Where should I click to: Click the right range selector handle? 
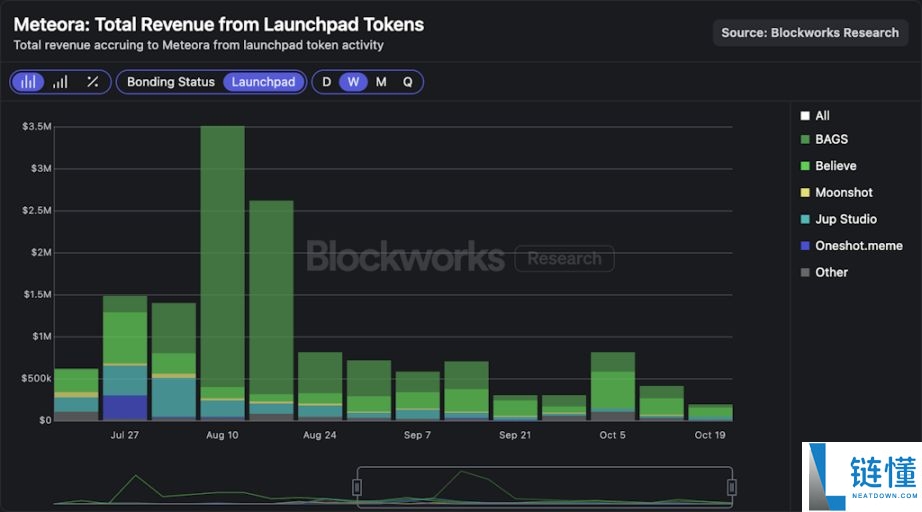pyautogui.click(x=731, y=487)
